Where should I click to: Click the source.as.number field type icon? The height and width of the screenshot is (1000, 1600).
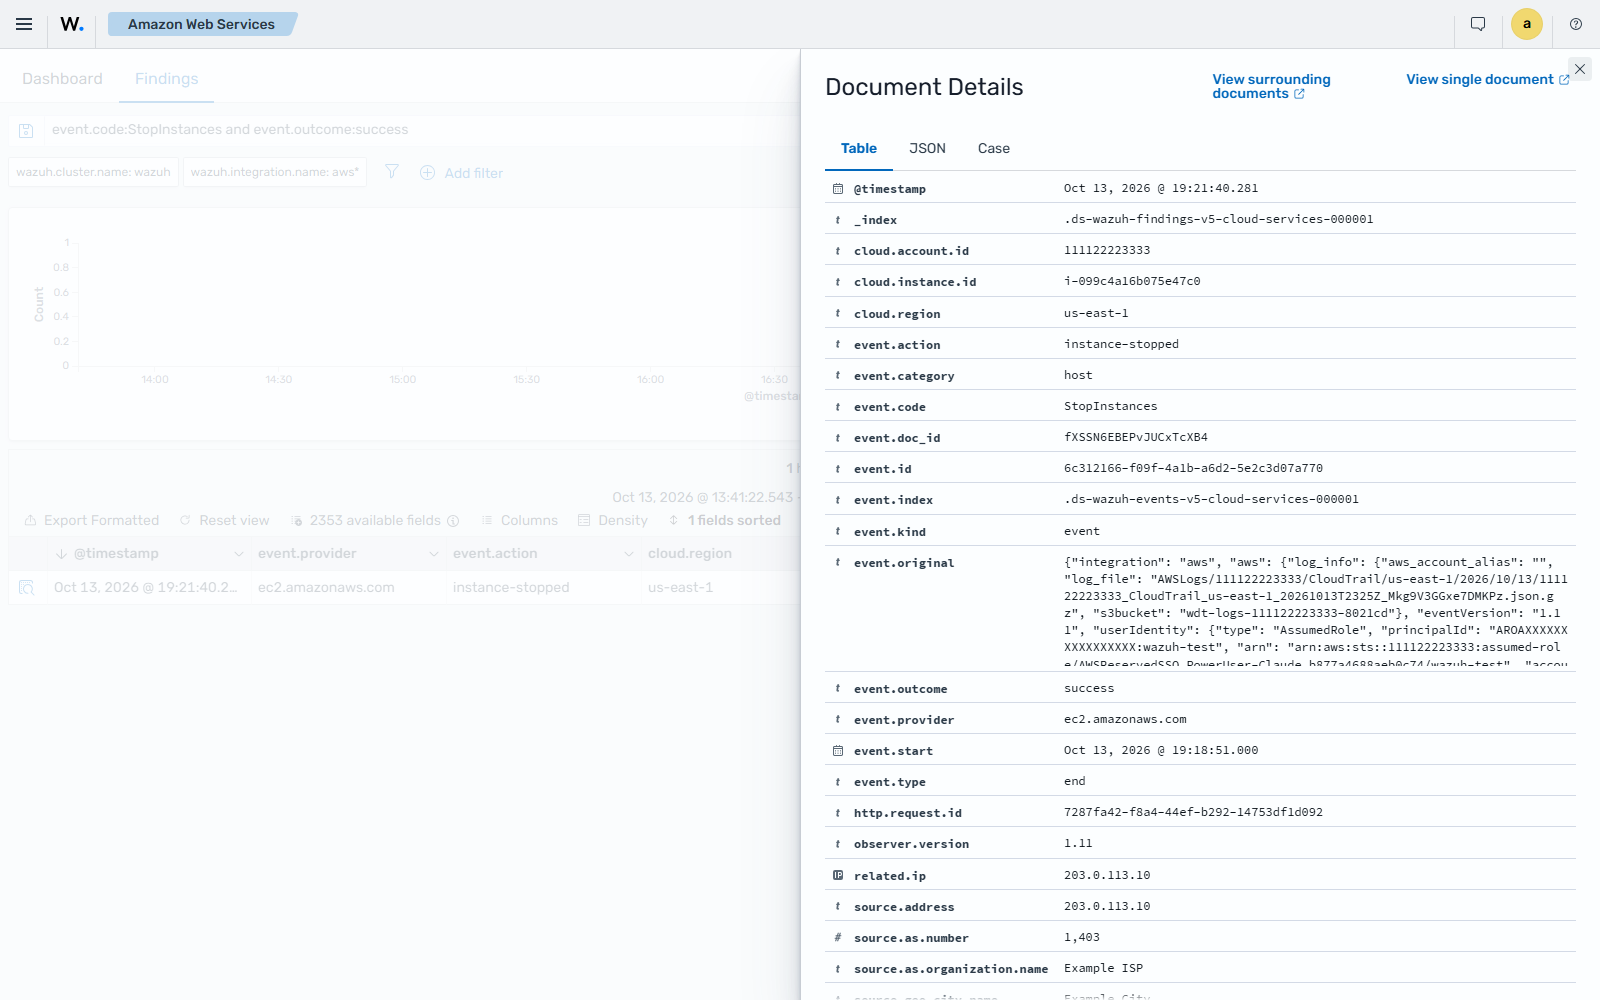click(x=838, y=937)
